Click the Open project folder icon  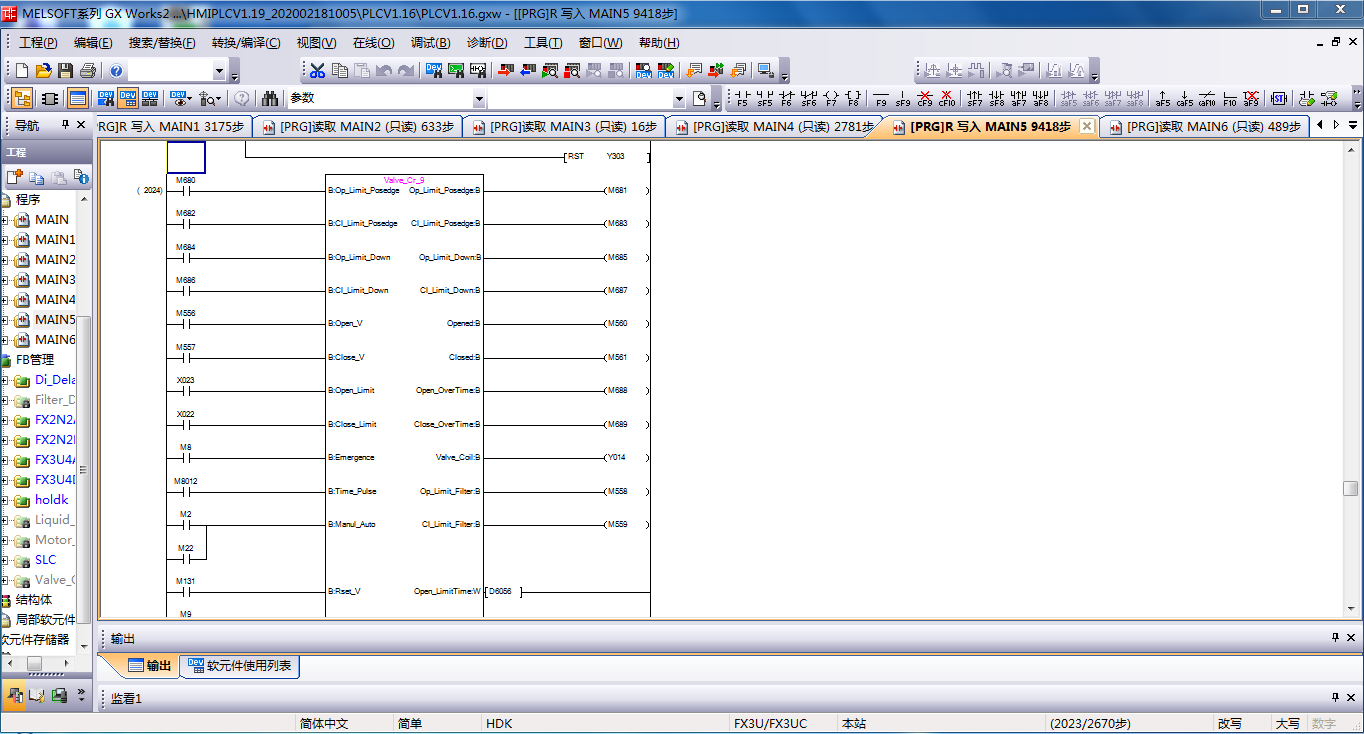(43, 70)
